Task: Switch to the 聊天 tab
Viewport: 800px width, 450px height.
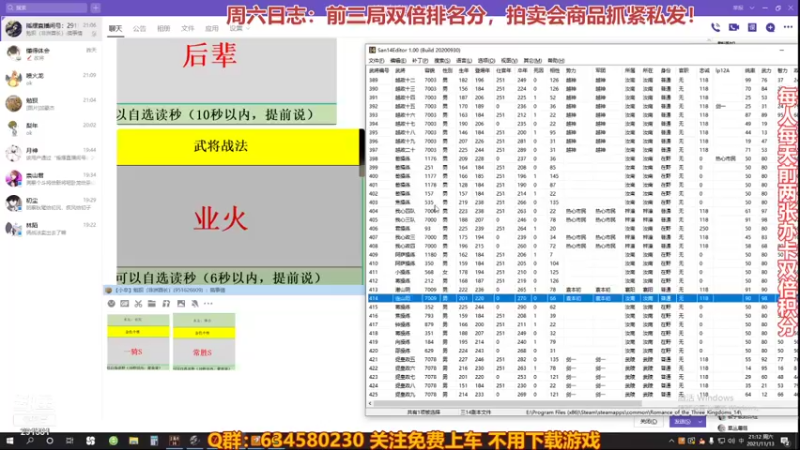Action: pos(115,29)
